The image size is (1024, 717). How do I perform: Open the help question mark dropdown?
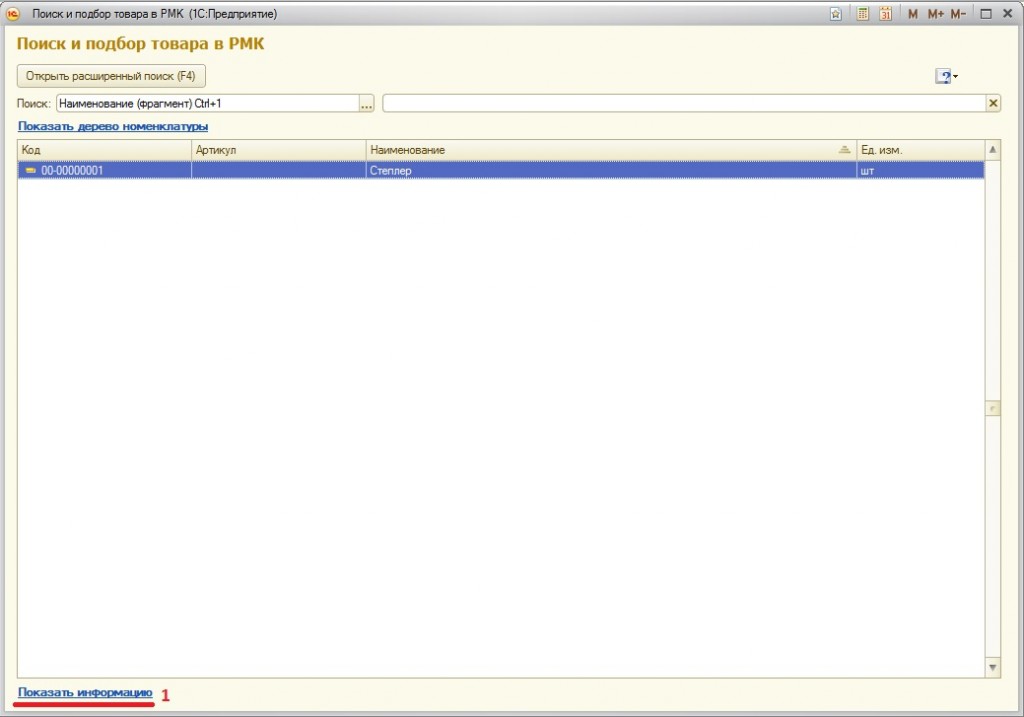946,76
